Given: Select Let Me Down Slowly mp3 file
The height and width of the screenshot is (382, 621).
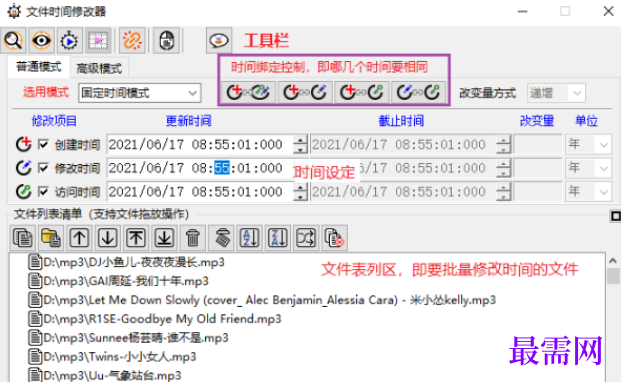Looking at the screenshot, I should point(262,300).
